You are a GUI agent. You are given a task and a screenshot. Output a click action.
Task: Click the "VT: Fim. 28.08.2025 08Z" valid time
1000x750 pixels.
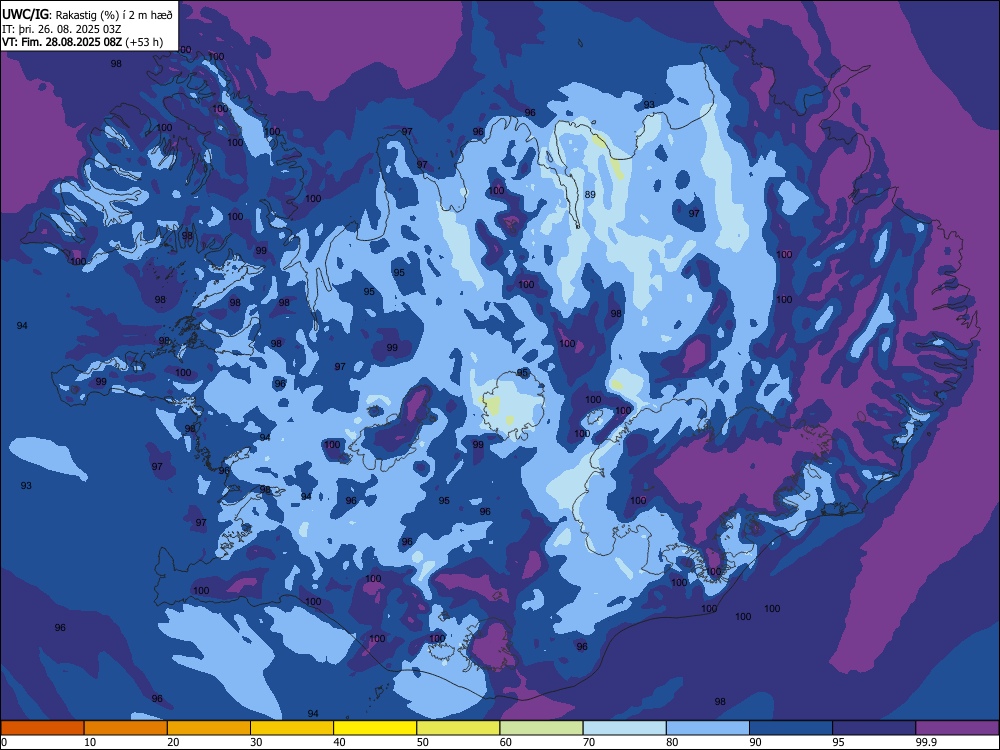(62, 42)
